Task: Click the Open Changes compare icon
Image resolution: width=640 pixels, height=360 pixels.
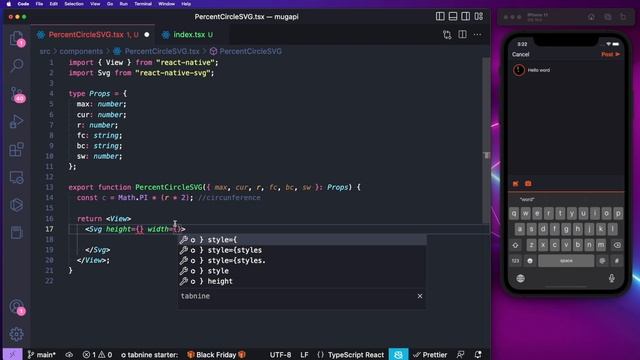Action: (447, 35)
